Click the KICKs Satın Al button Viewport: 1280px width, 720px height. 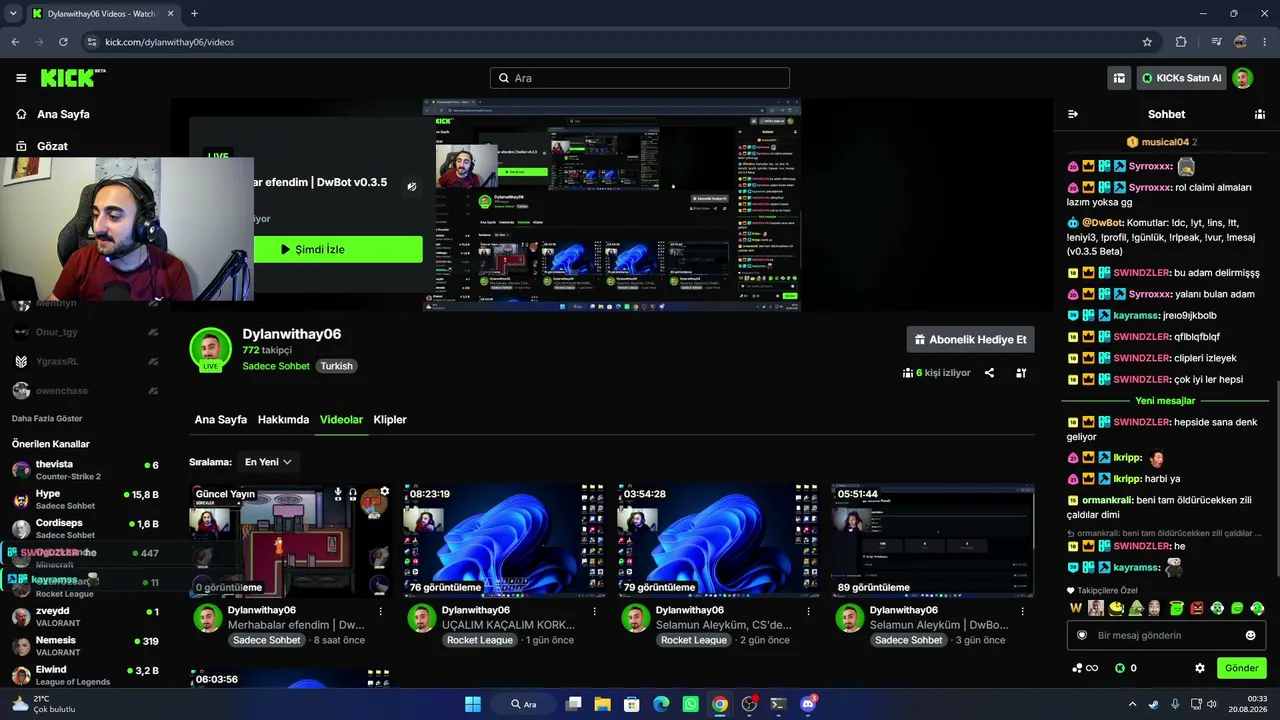[x=1181, y=78]
